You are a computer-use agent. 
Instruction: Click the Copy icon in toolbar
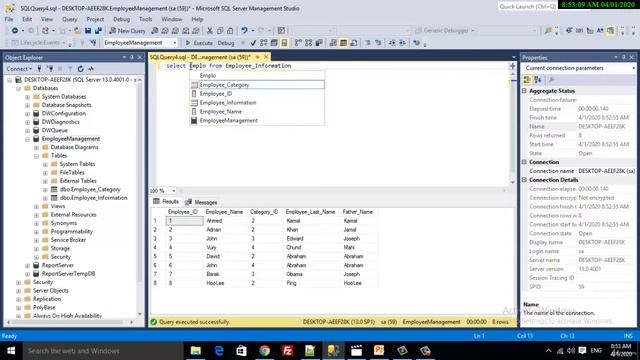(x=220, y=31)
